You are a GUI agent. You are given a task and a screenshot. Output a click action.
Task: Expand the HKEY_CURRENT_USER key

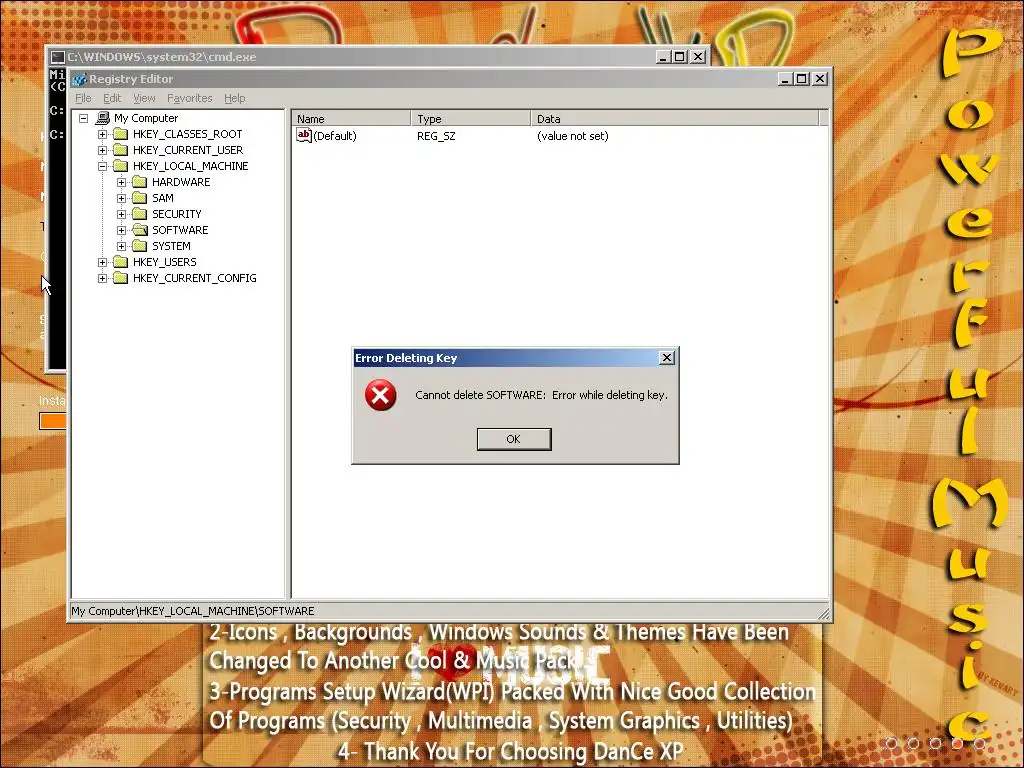[103, 150]
